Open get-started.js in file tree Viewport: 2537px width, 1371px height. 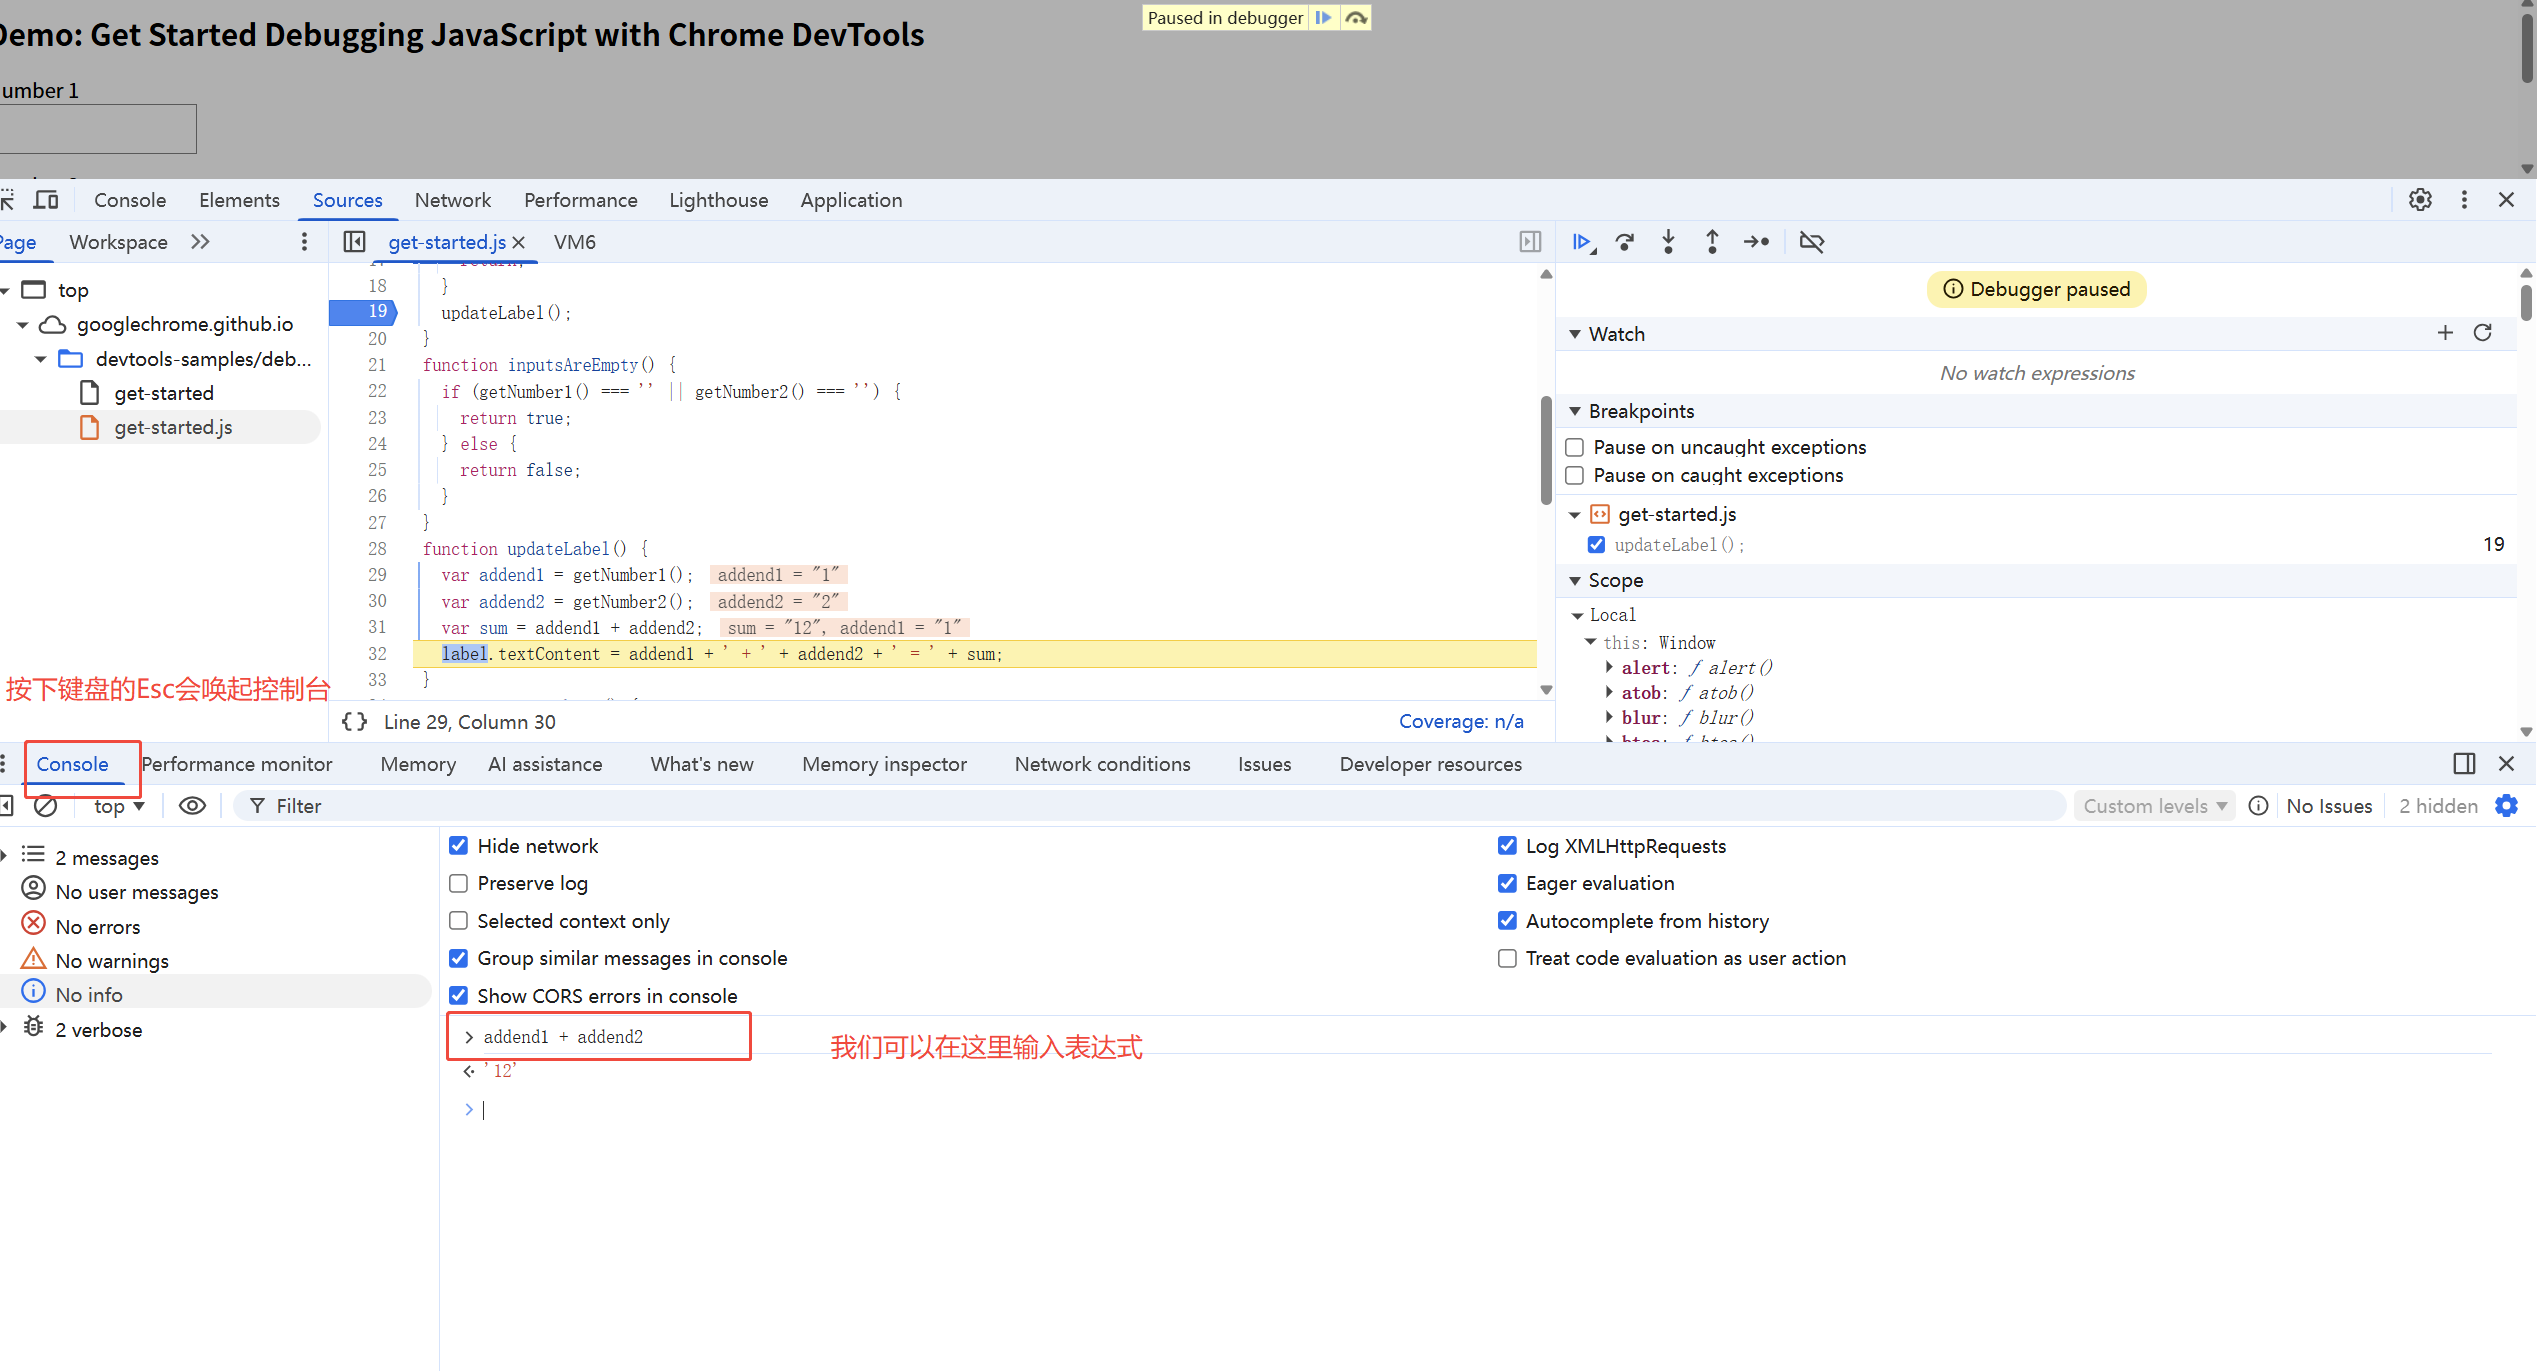click(173, 427)
